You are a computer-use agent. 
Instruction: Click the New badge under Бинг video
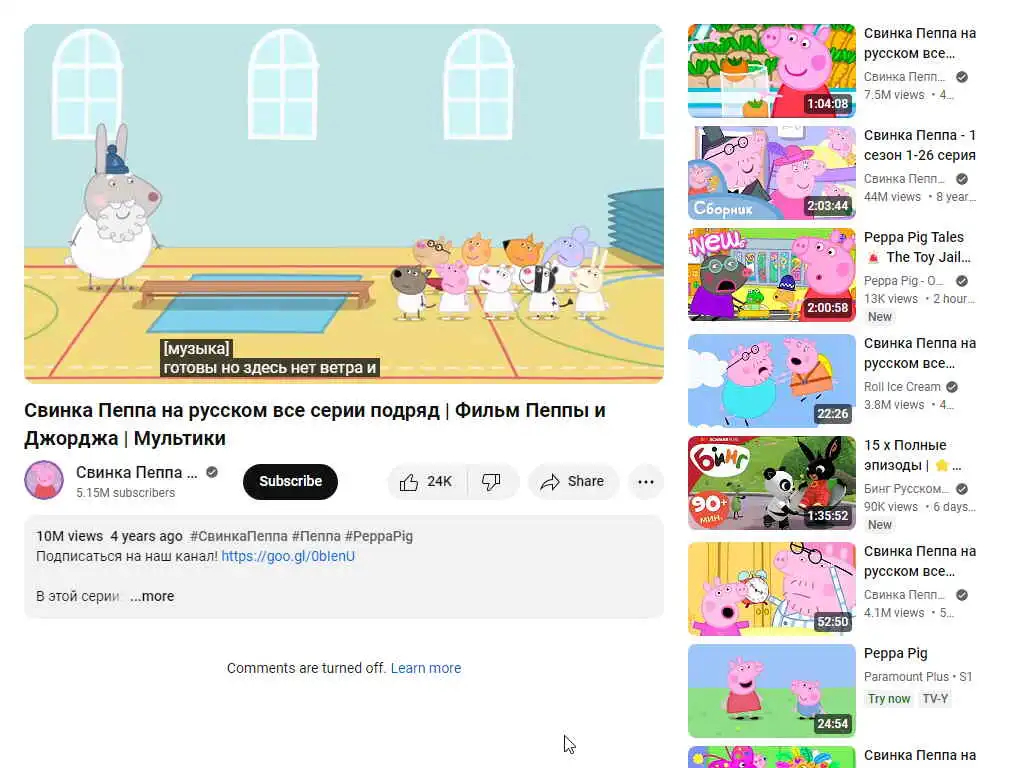pyautogui.click(x=879, y=525)
